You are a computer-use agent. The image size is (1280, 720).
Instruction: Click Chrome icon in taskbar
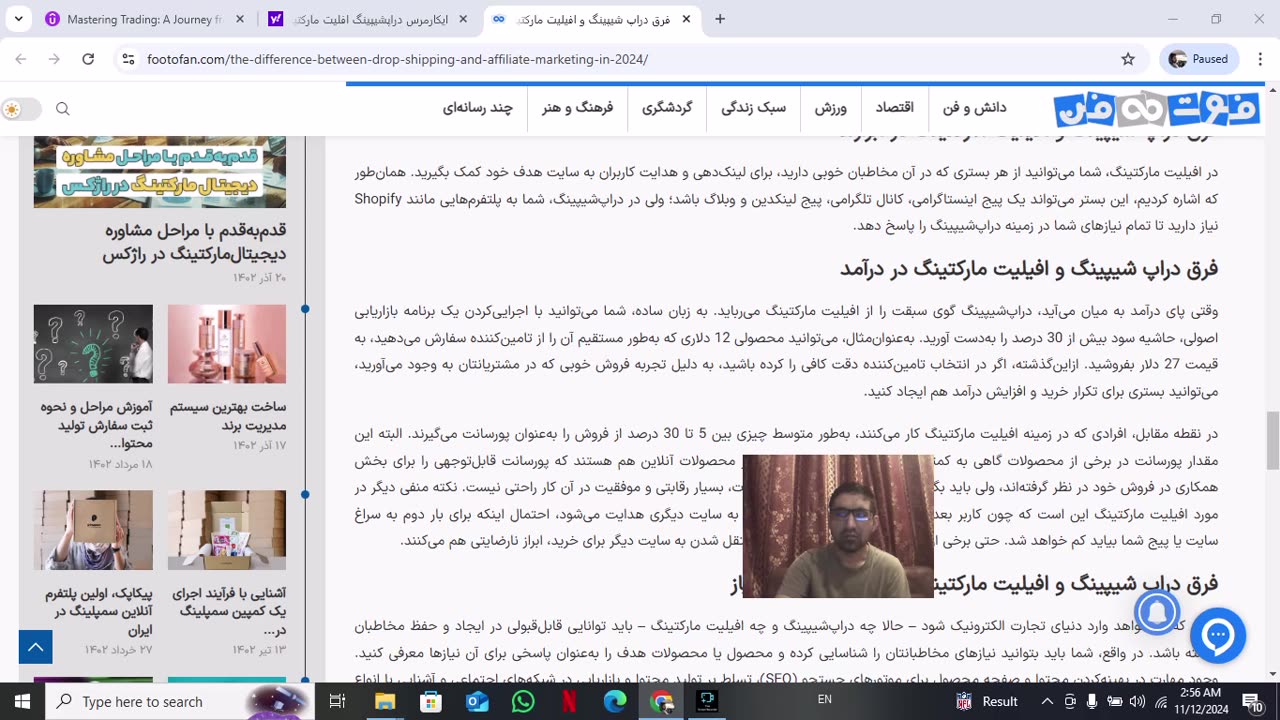661,701
